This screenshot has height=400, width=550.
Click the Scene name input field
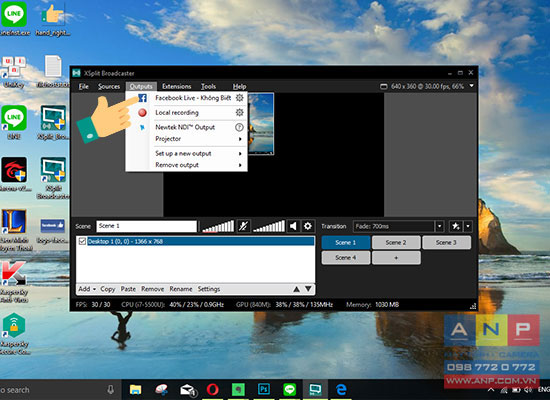[x=147, y=226]
